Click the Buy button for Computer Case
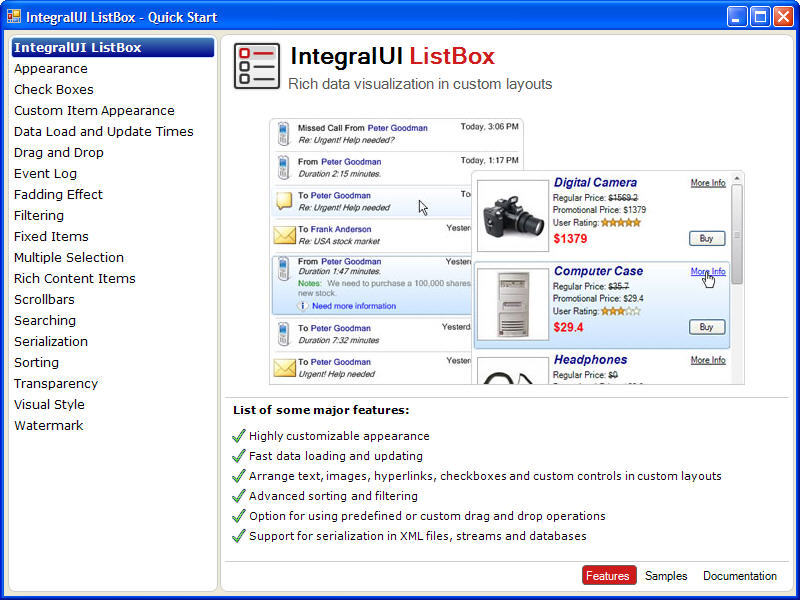 (707, 327)
